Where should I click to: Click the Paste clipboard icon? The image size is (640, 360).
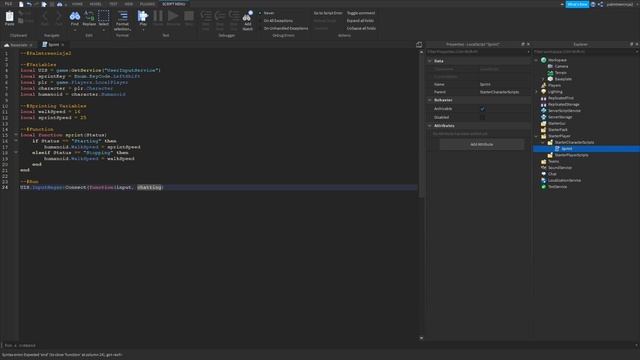pyautogui.click(x=9, y=17)
